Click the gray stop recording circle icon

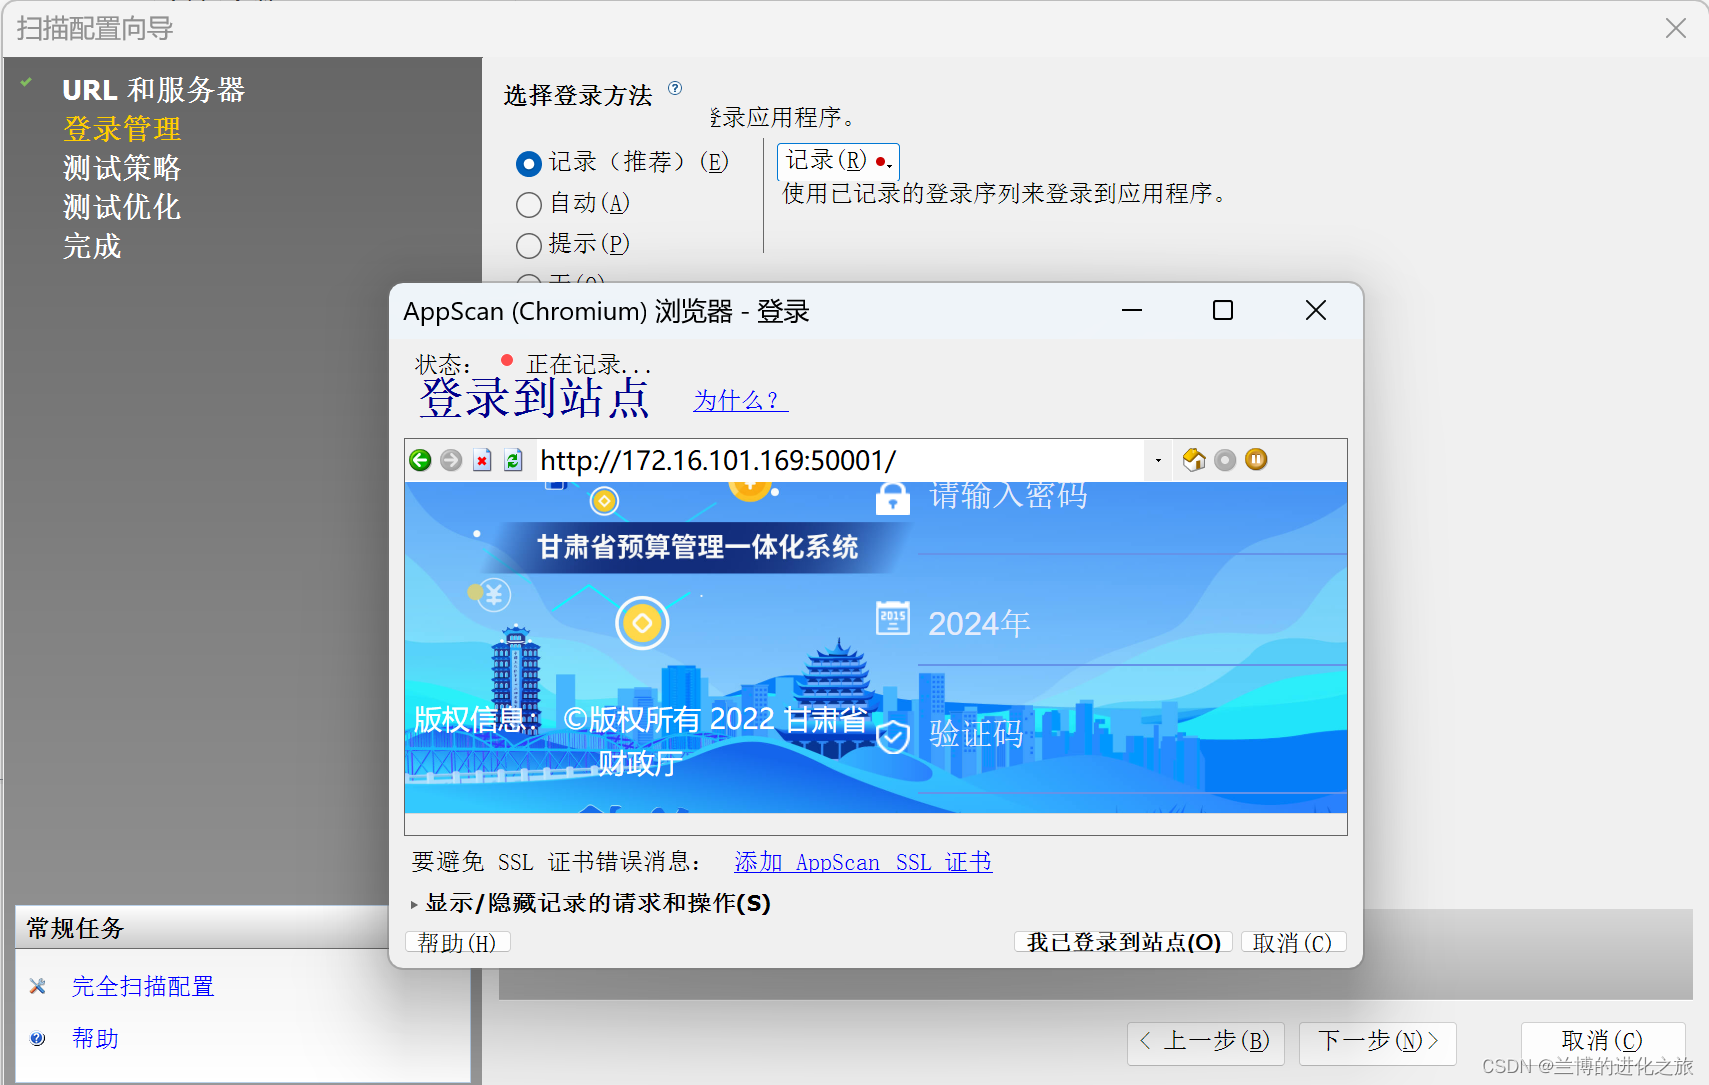click(1226, 460)
